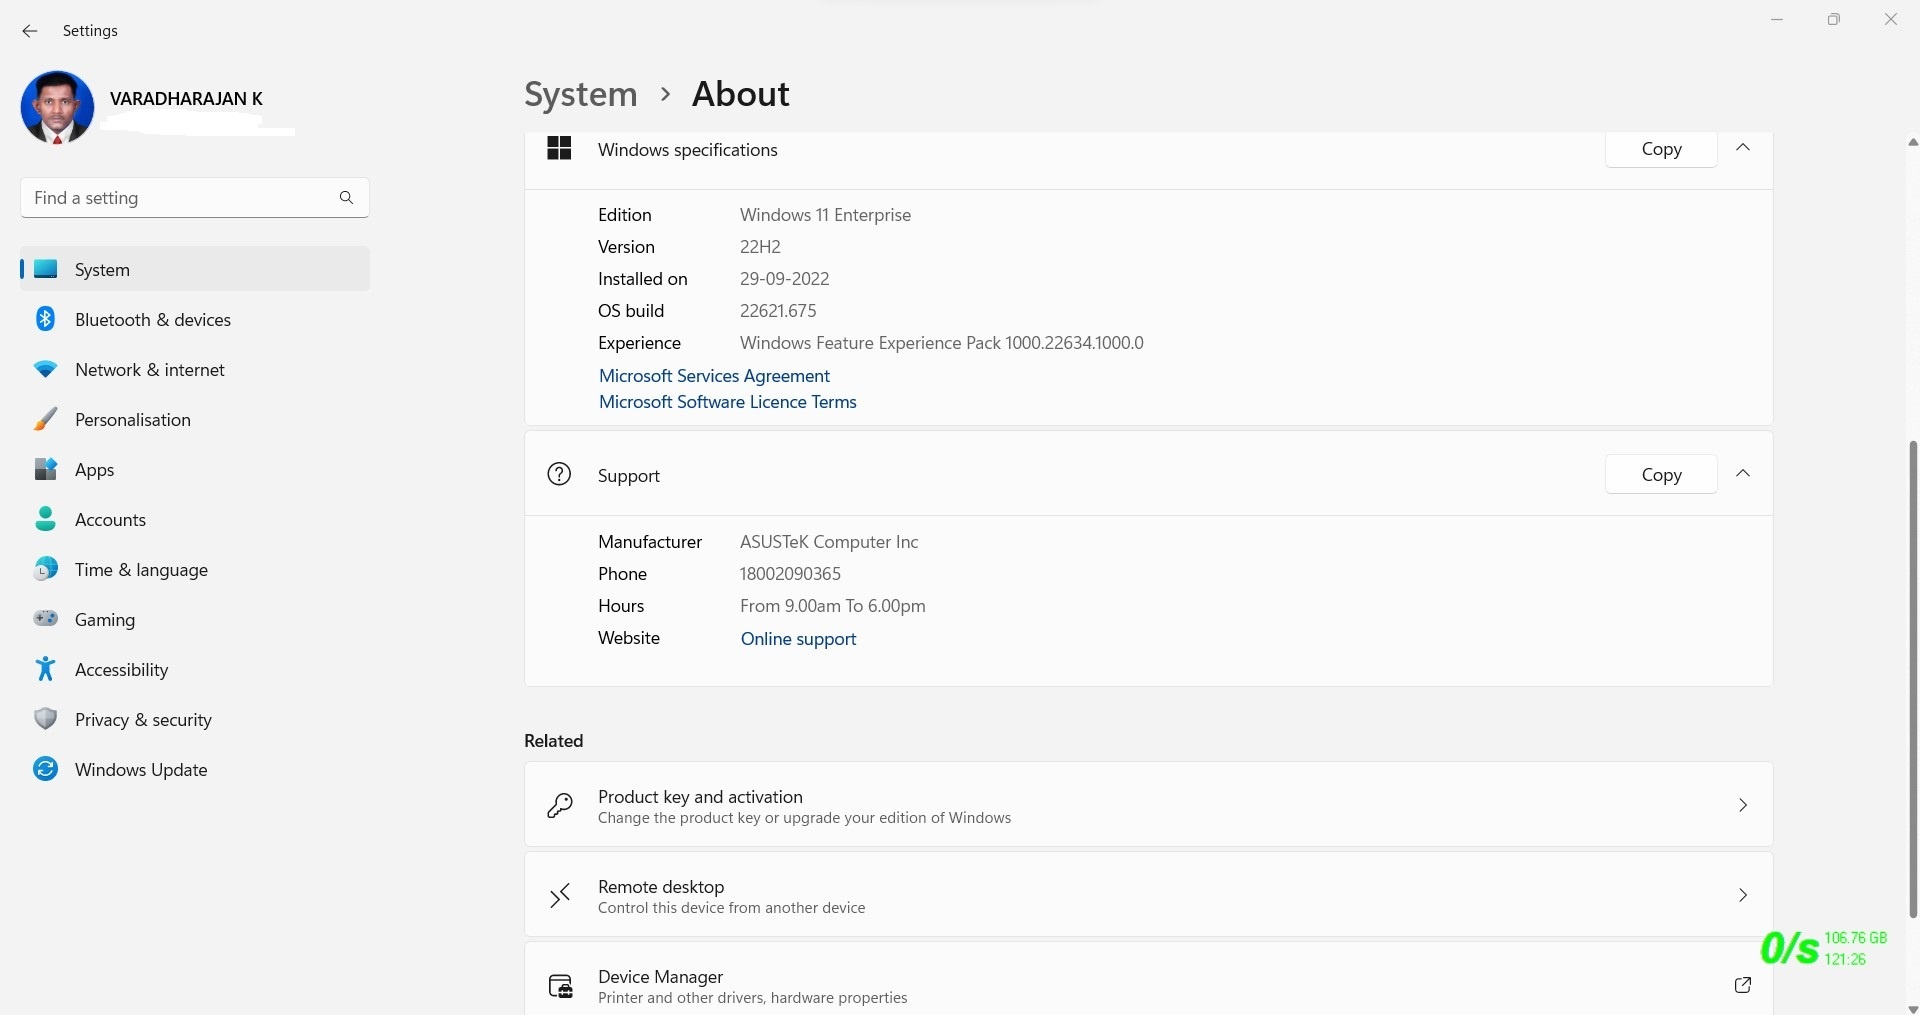Click the Support question mark icon
1920x1015 pixels.
coord(559,474)
